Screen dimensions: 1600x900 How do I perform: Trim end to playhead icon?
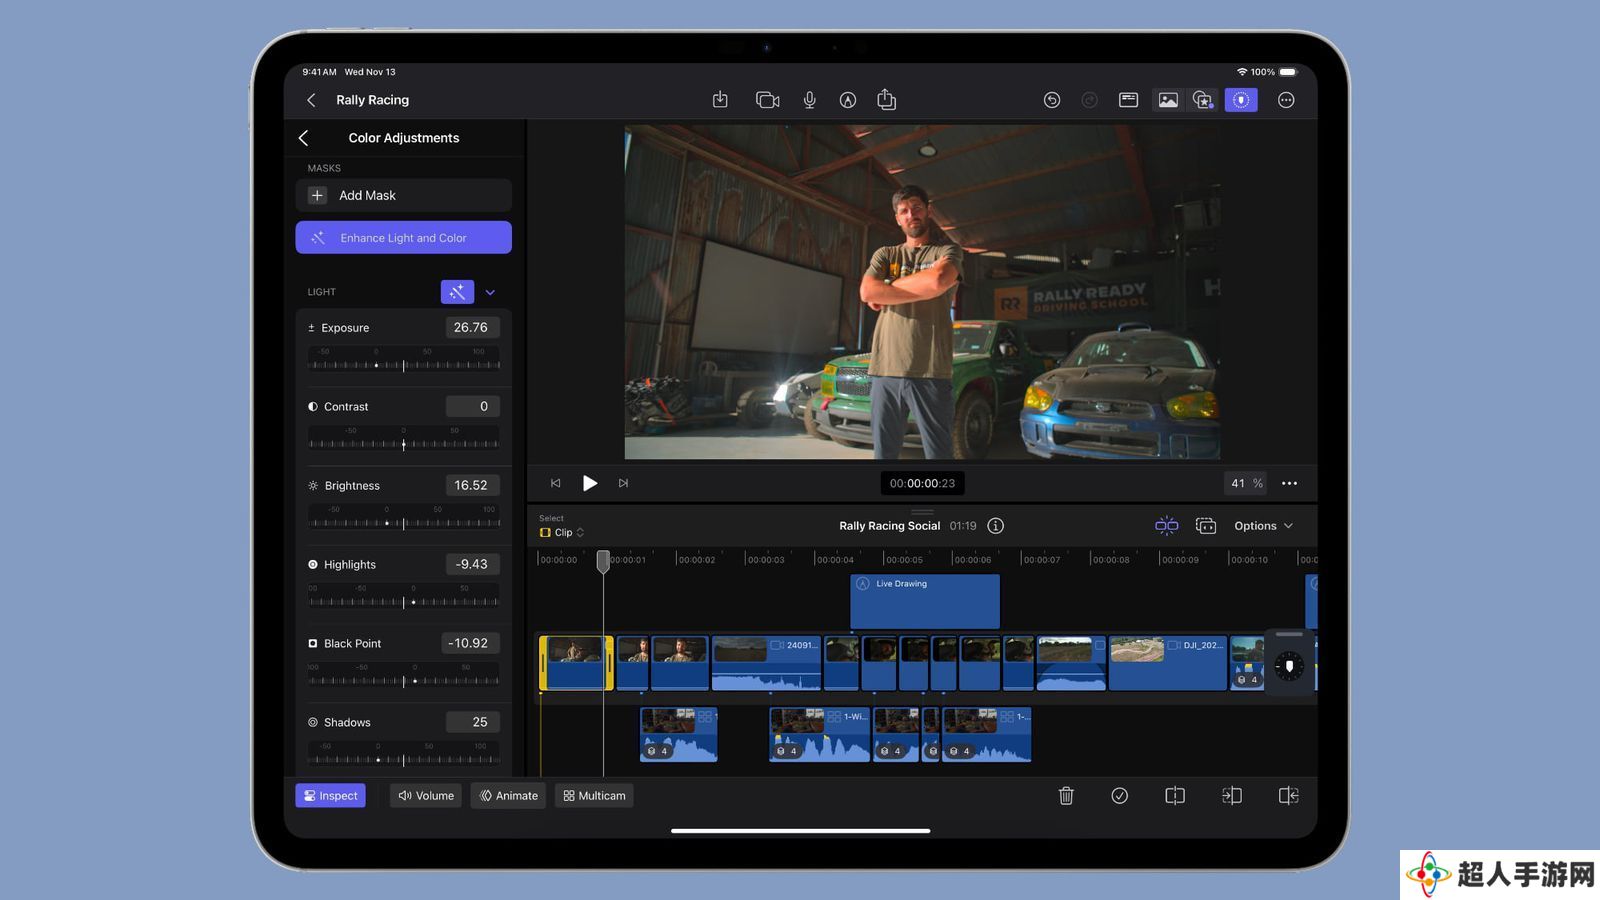pyautogui.click(x=1289, y=796)
